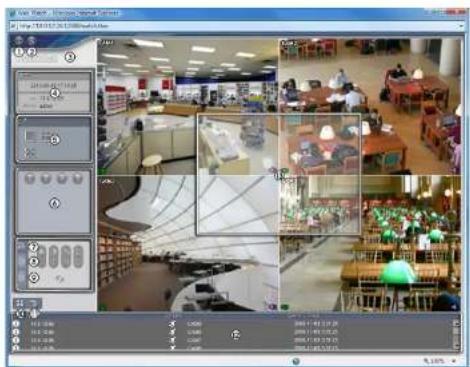Click the right round icon in blue header
This screenshot has height=367, width=470.
(x=31, y=41)
